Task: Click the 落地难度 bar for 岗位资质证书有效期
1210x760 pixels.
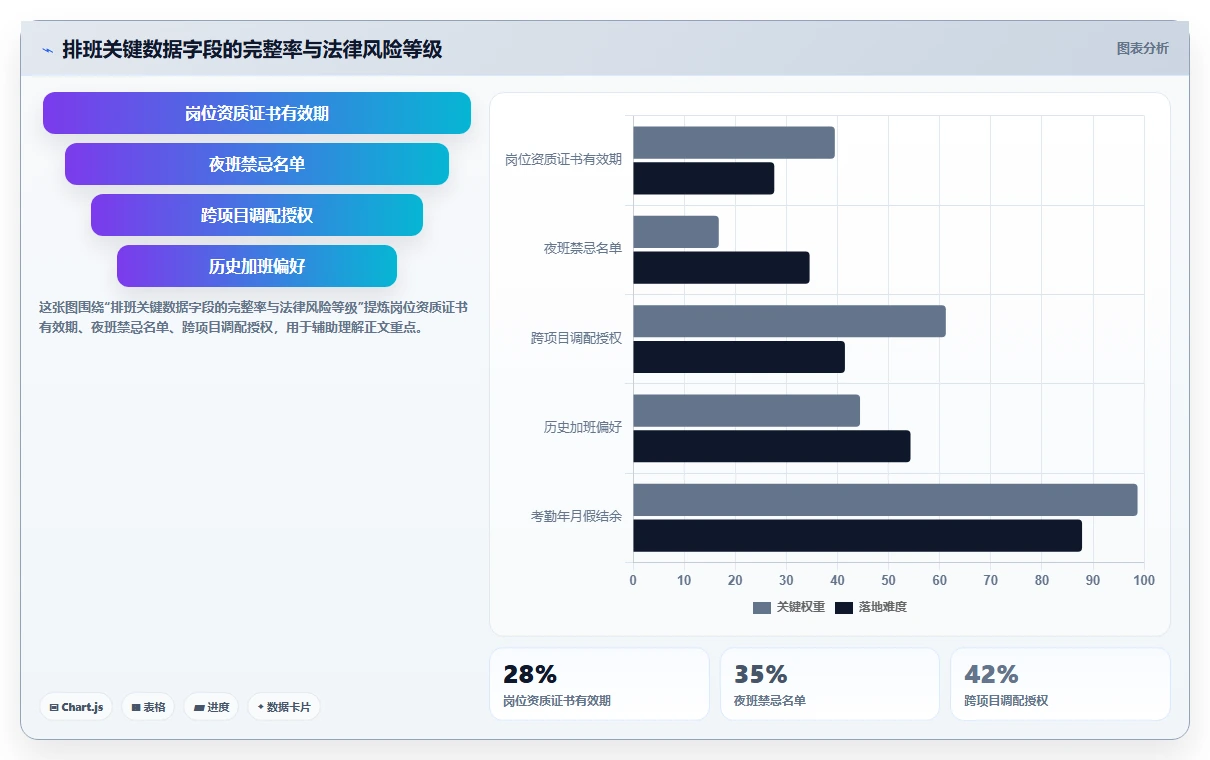Action: click(703, 178)
